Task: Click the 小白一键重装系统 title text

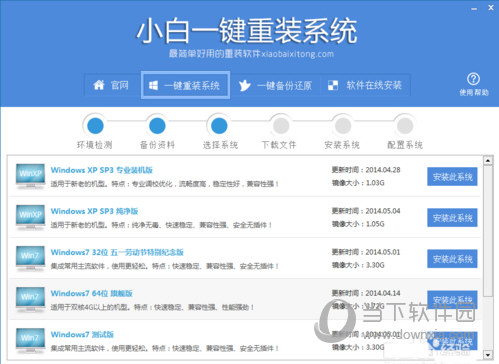Action: point(247,31)
